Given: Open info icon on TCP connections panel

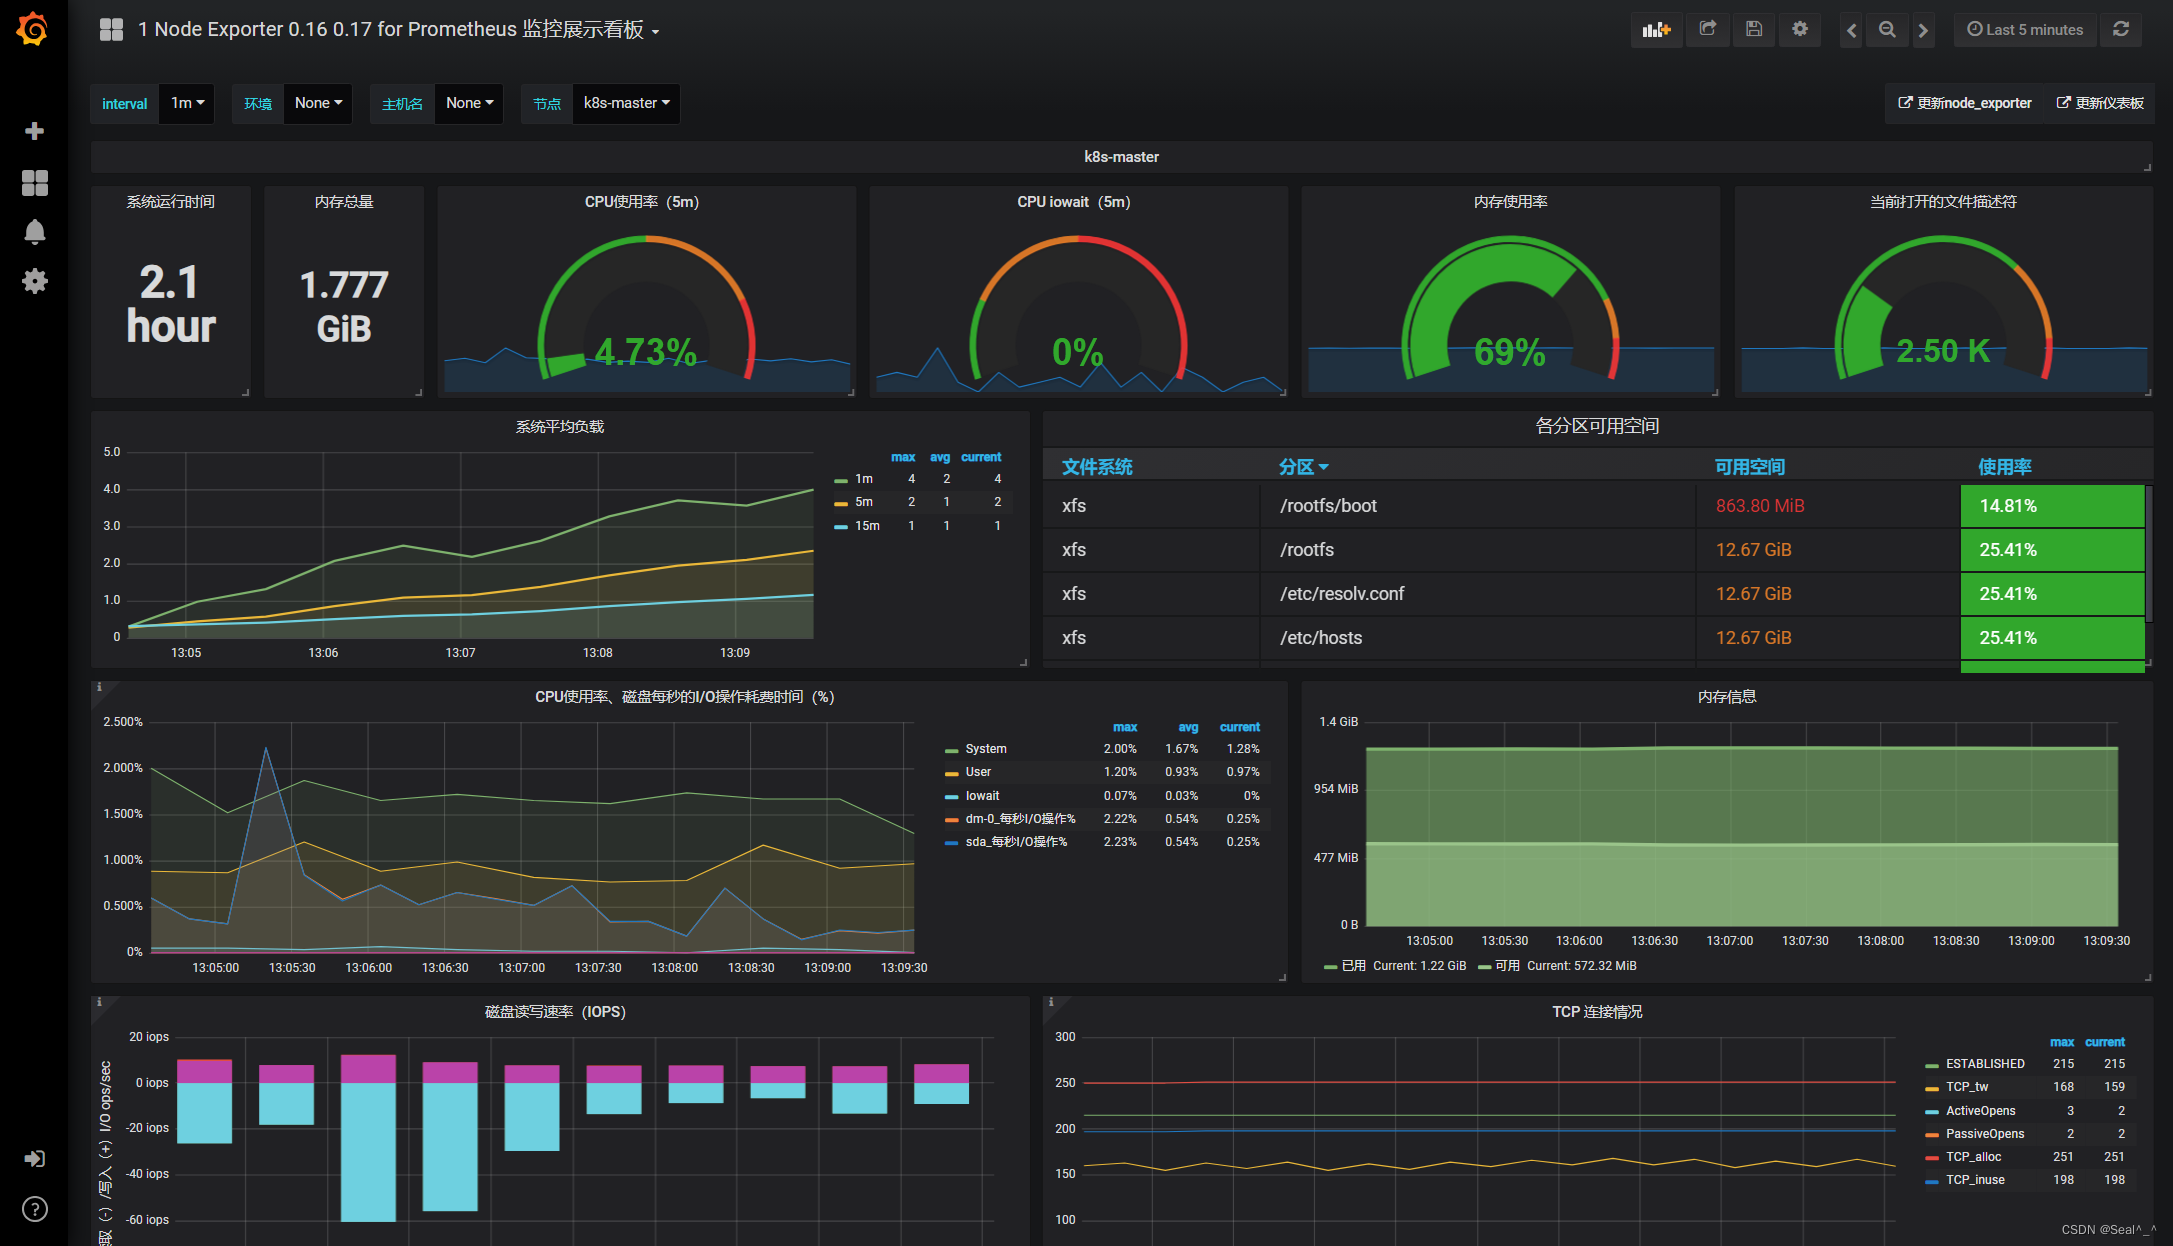Looking at the screenshot, I should [1051, 1002].
